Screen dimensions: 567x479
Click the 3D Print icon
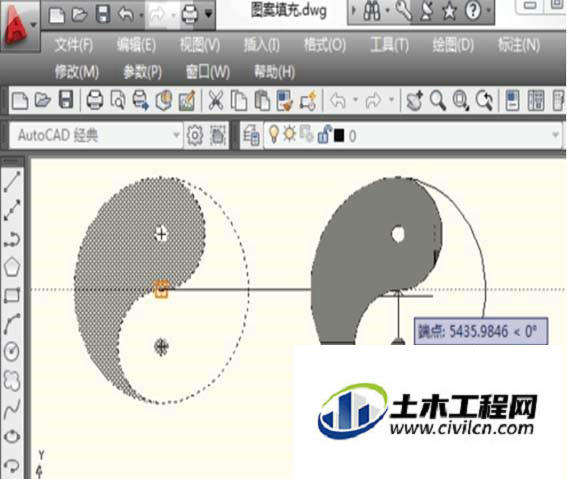(163, 100)
